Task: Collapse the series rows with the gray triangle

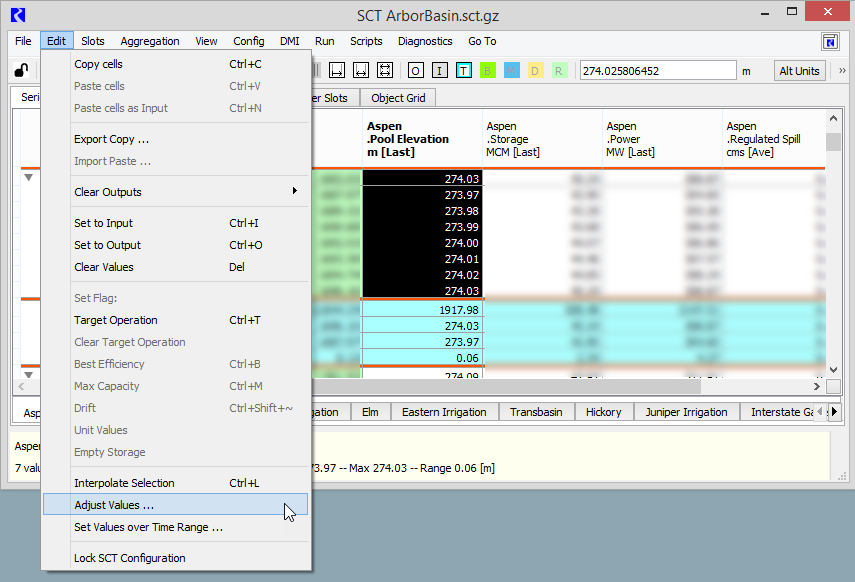Action: coord(28,177)
